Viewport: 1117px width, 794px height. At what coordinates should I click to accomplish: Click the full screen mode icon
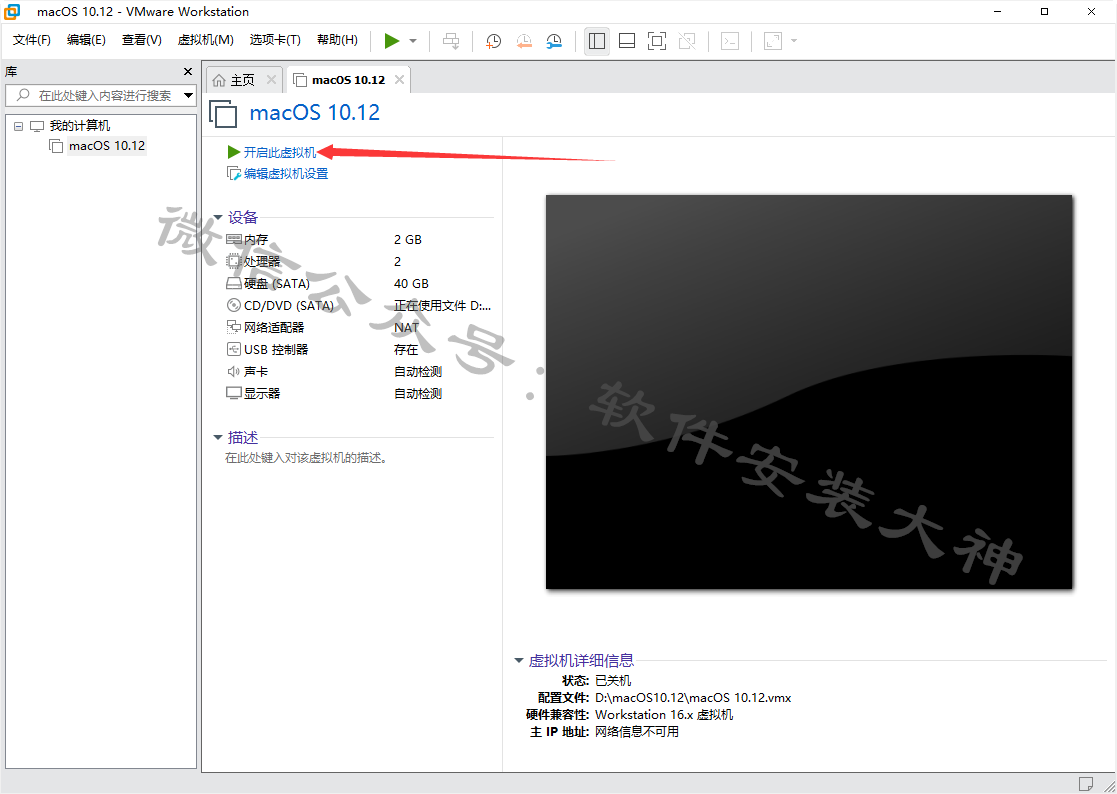pos(657,41)
